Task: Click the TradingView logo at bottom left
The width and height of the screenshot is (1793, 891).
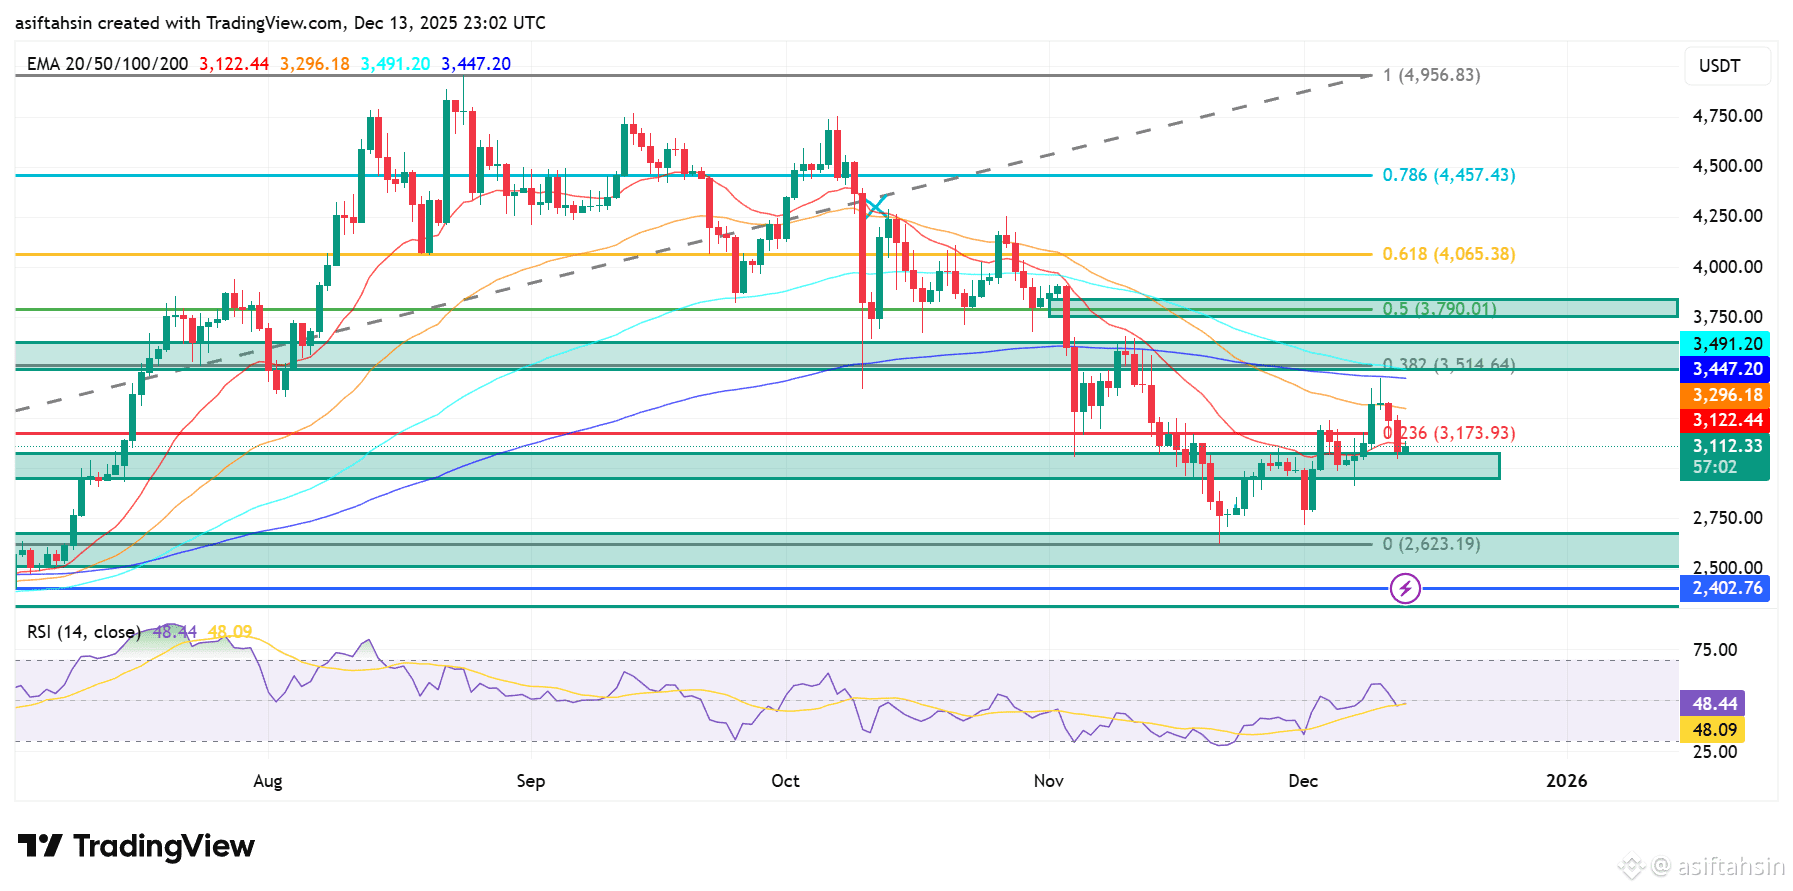Action: point(136,846)
